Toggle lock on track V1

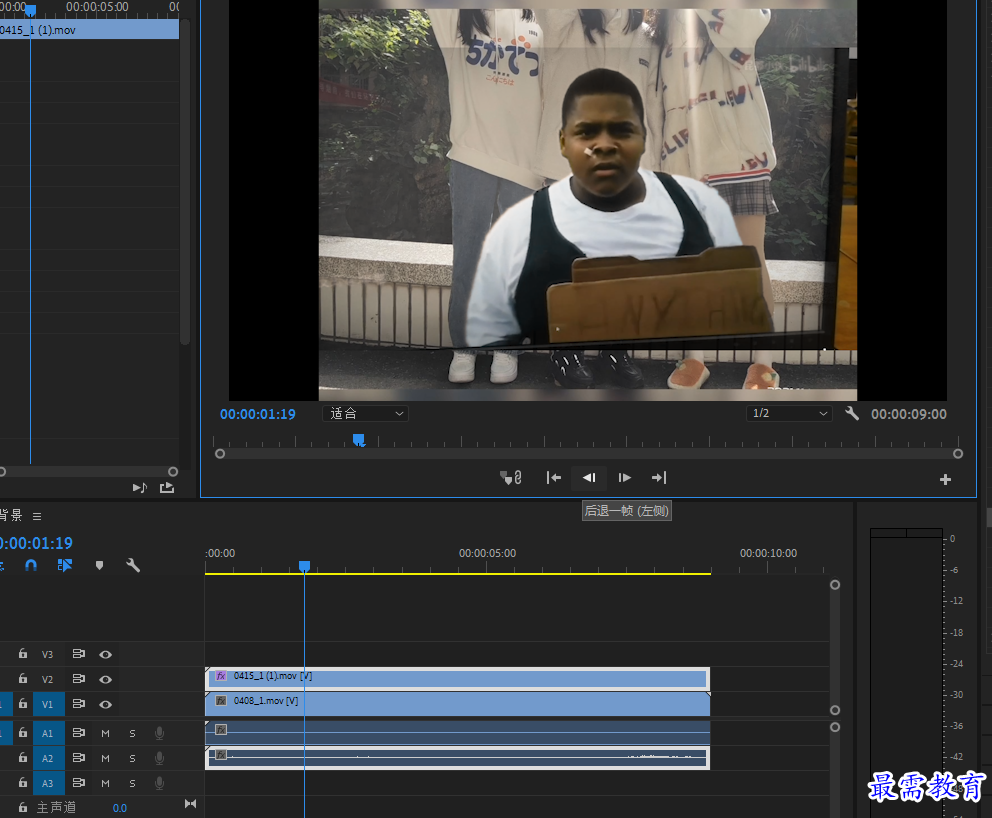[x=23, y=703]
